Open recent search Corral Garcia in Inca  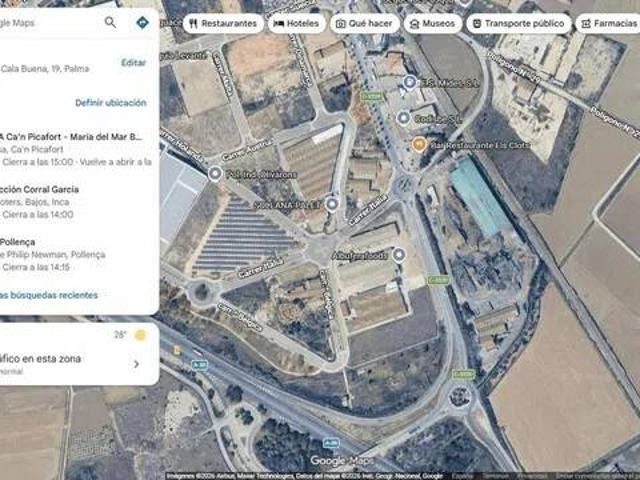coord(78,202)
